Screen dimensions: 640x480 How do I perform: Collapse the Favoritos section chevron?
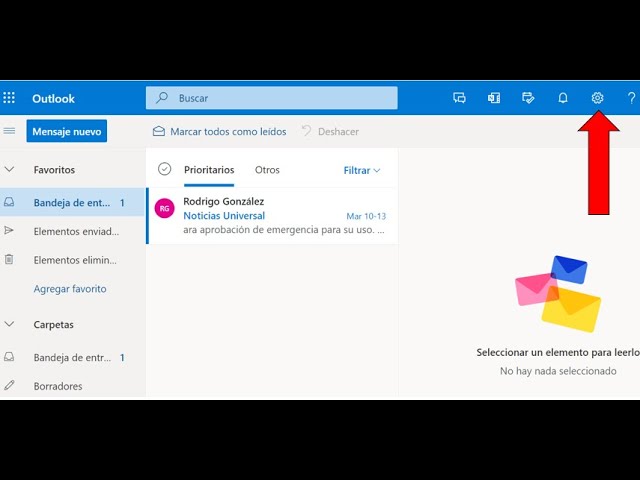click(9, 169)
